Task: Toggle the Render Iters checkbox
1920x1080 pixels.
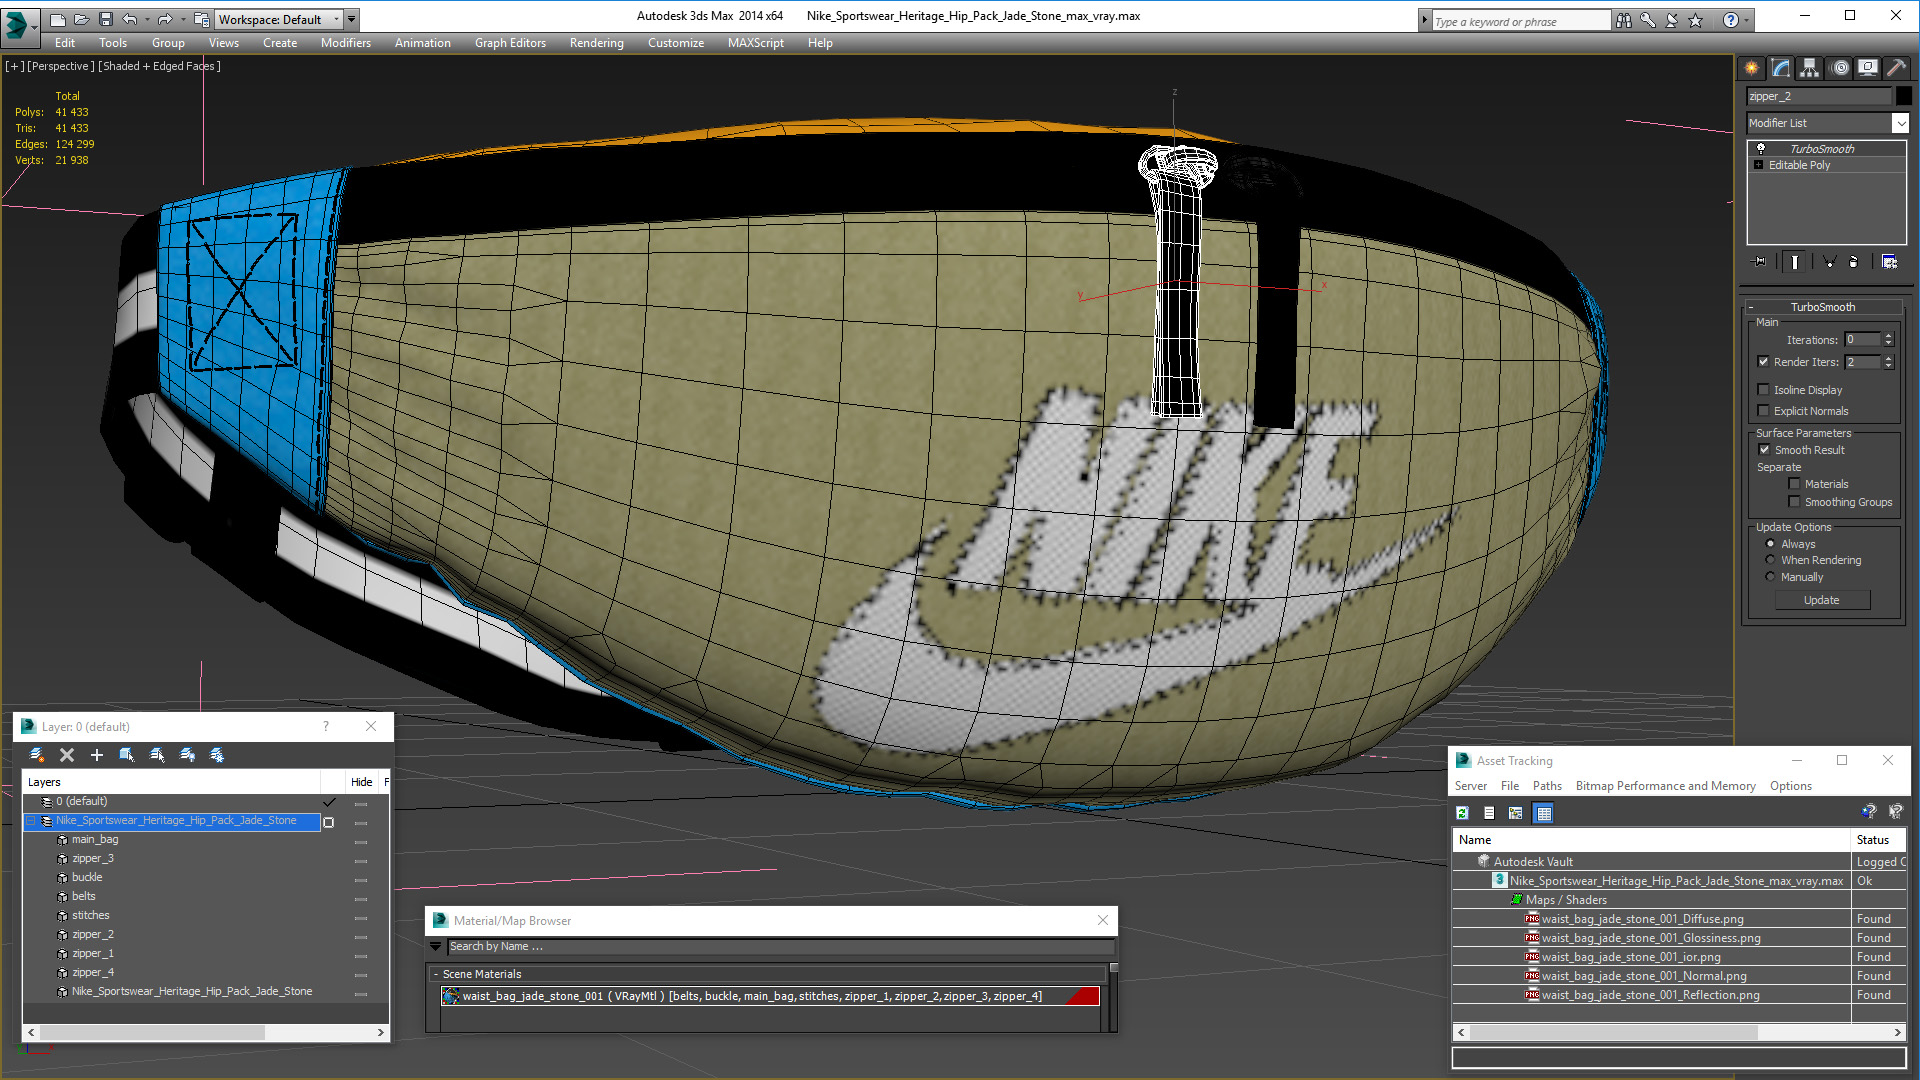Action: pos(1764,362)
